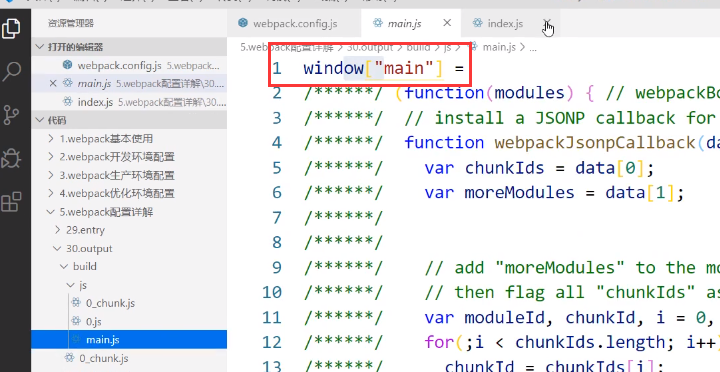Open the Search activity bar icon

(x=11, y=72)
